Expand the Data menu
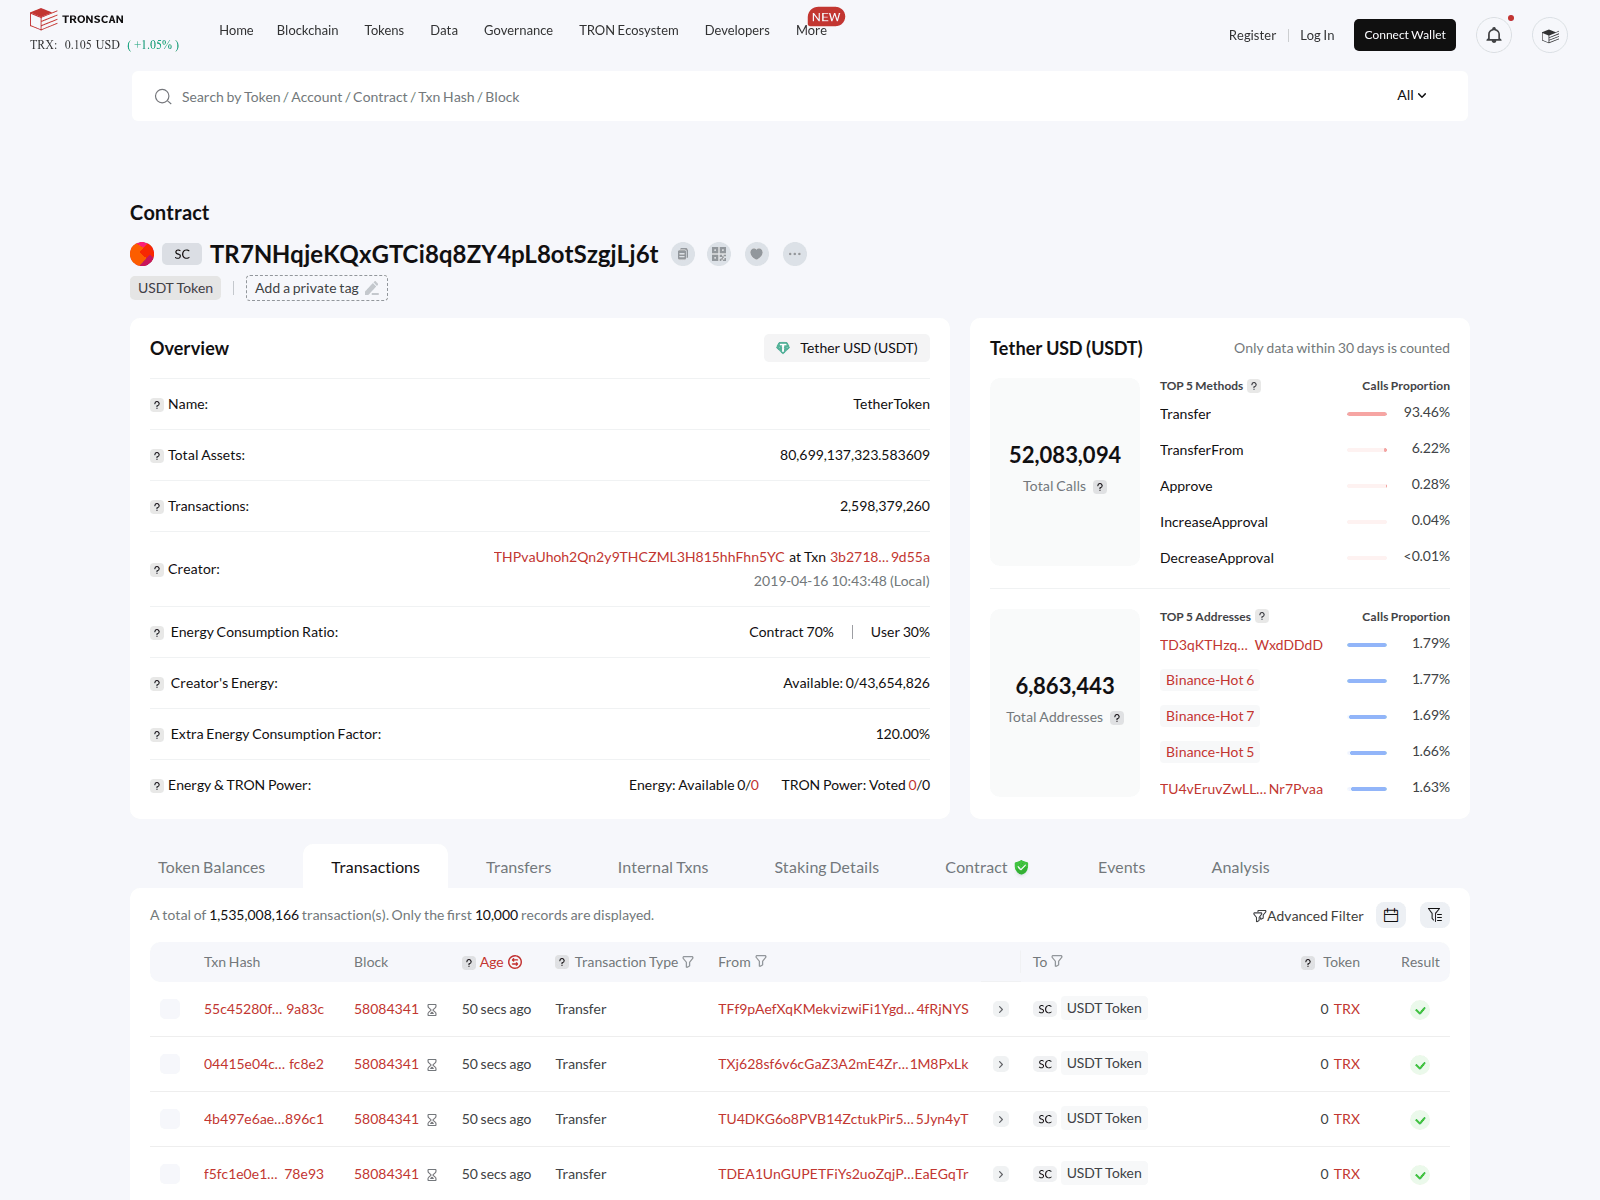Screen dimensions: 1600x1200 444,30
